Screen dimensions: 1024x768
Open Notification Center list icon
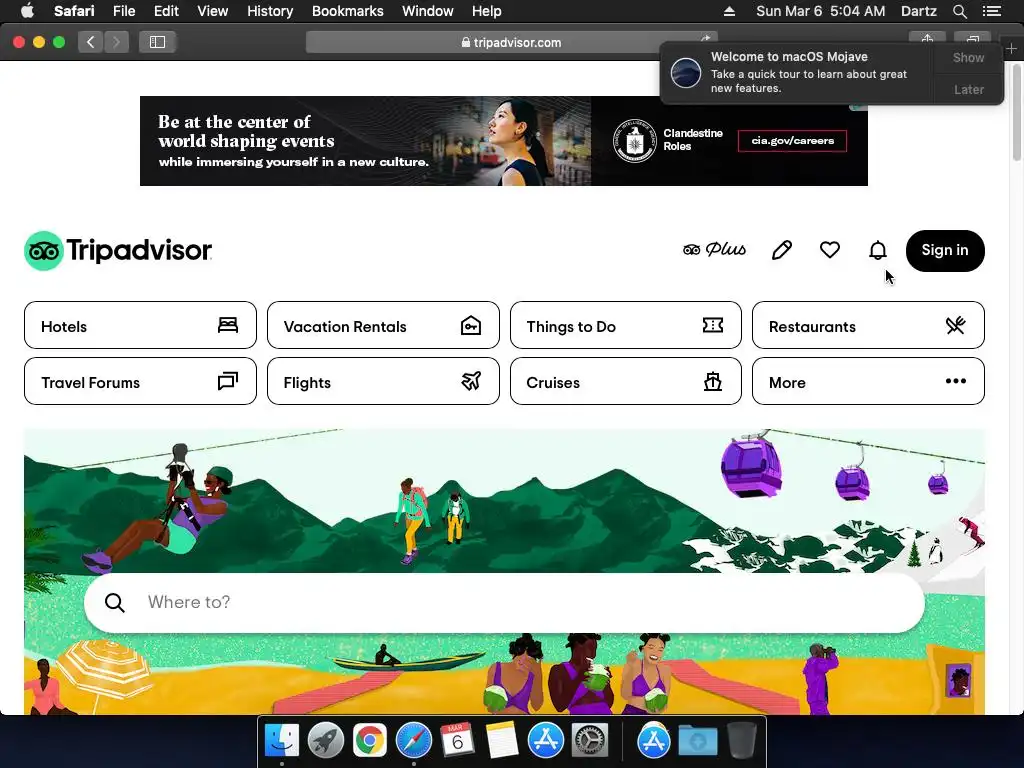click(991, 11)
